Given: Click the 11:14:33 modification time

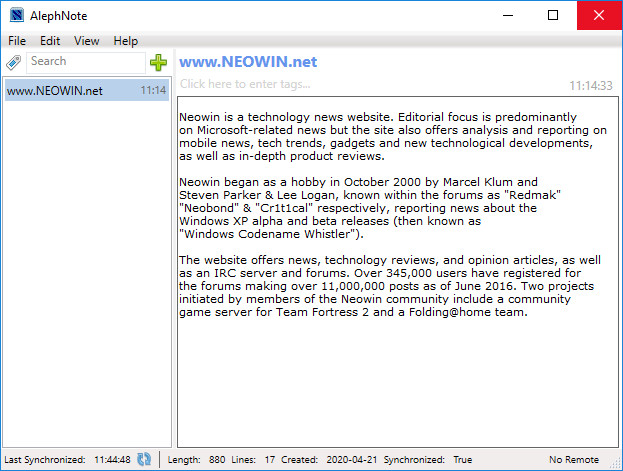Looking at the screenshot, I should coord(591,85).
